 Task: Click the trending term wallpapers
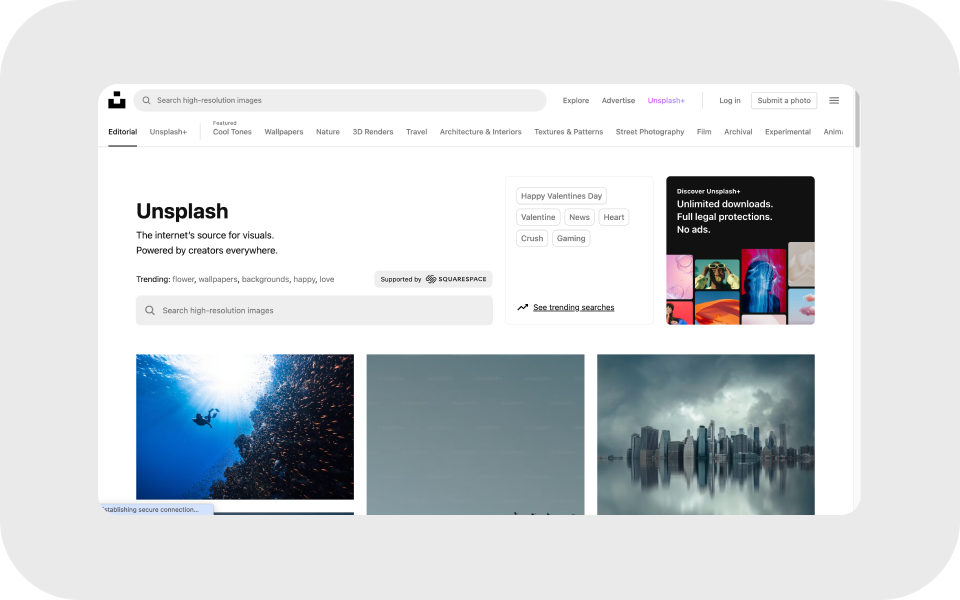(217, 279)
